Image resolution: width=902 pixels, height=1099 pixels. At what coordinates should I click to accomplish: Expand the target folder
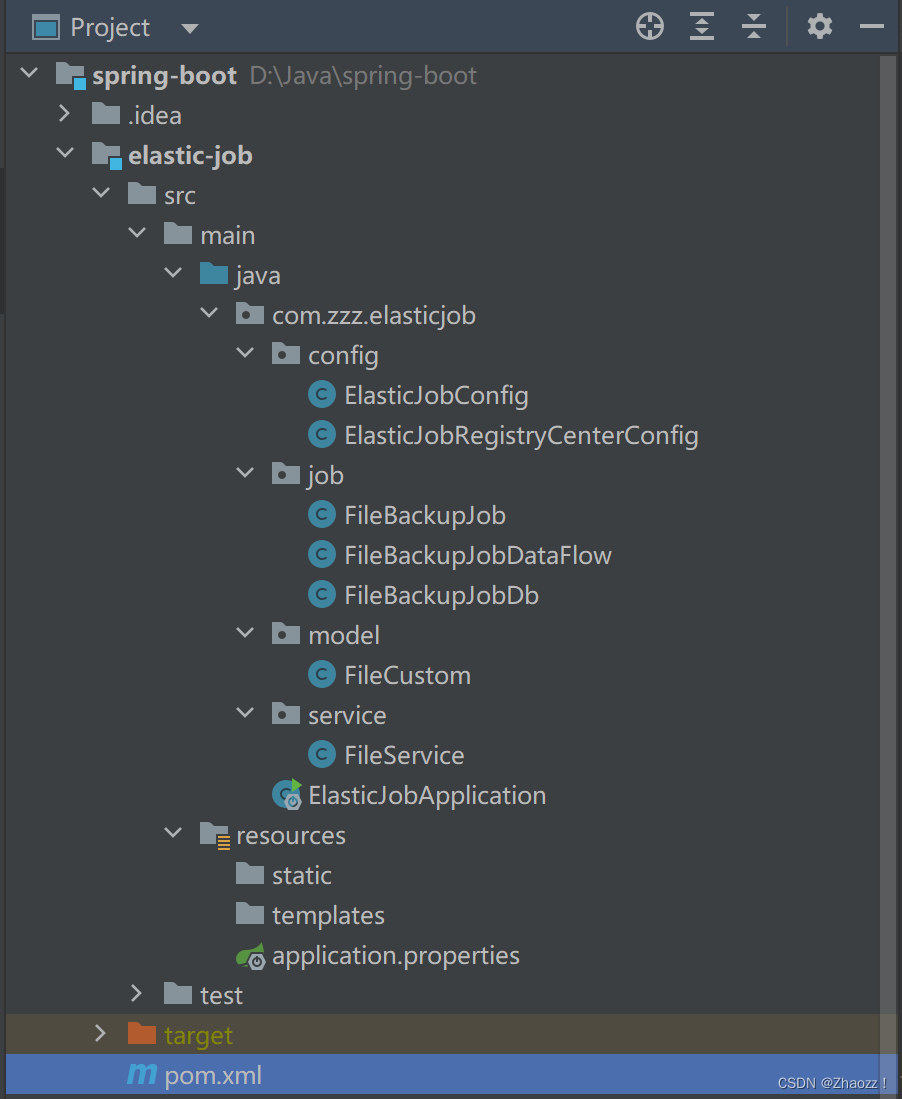(x=101, y=1034)
